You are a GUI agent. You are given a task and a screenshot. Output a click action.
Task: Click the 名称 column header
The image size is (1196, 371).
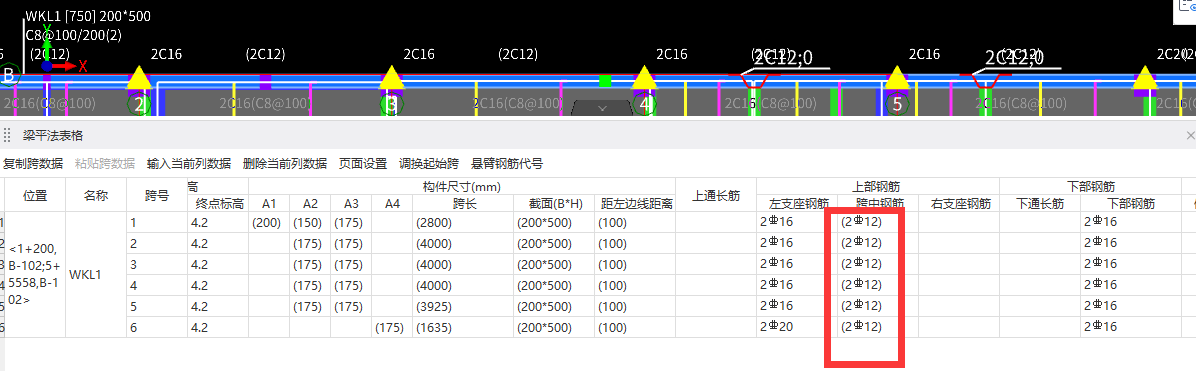96,195
